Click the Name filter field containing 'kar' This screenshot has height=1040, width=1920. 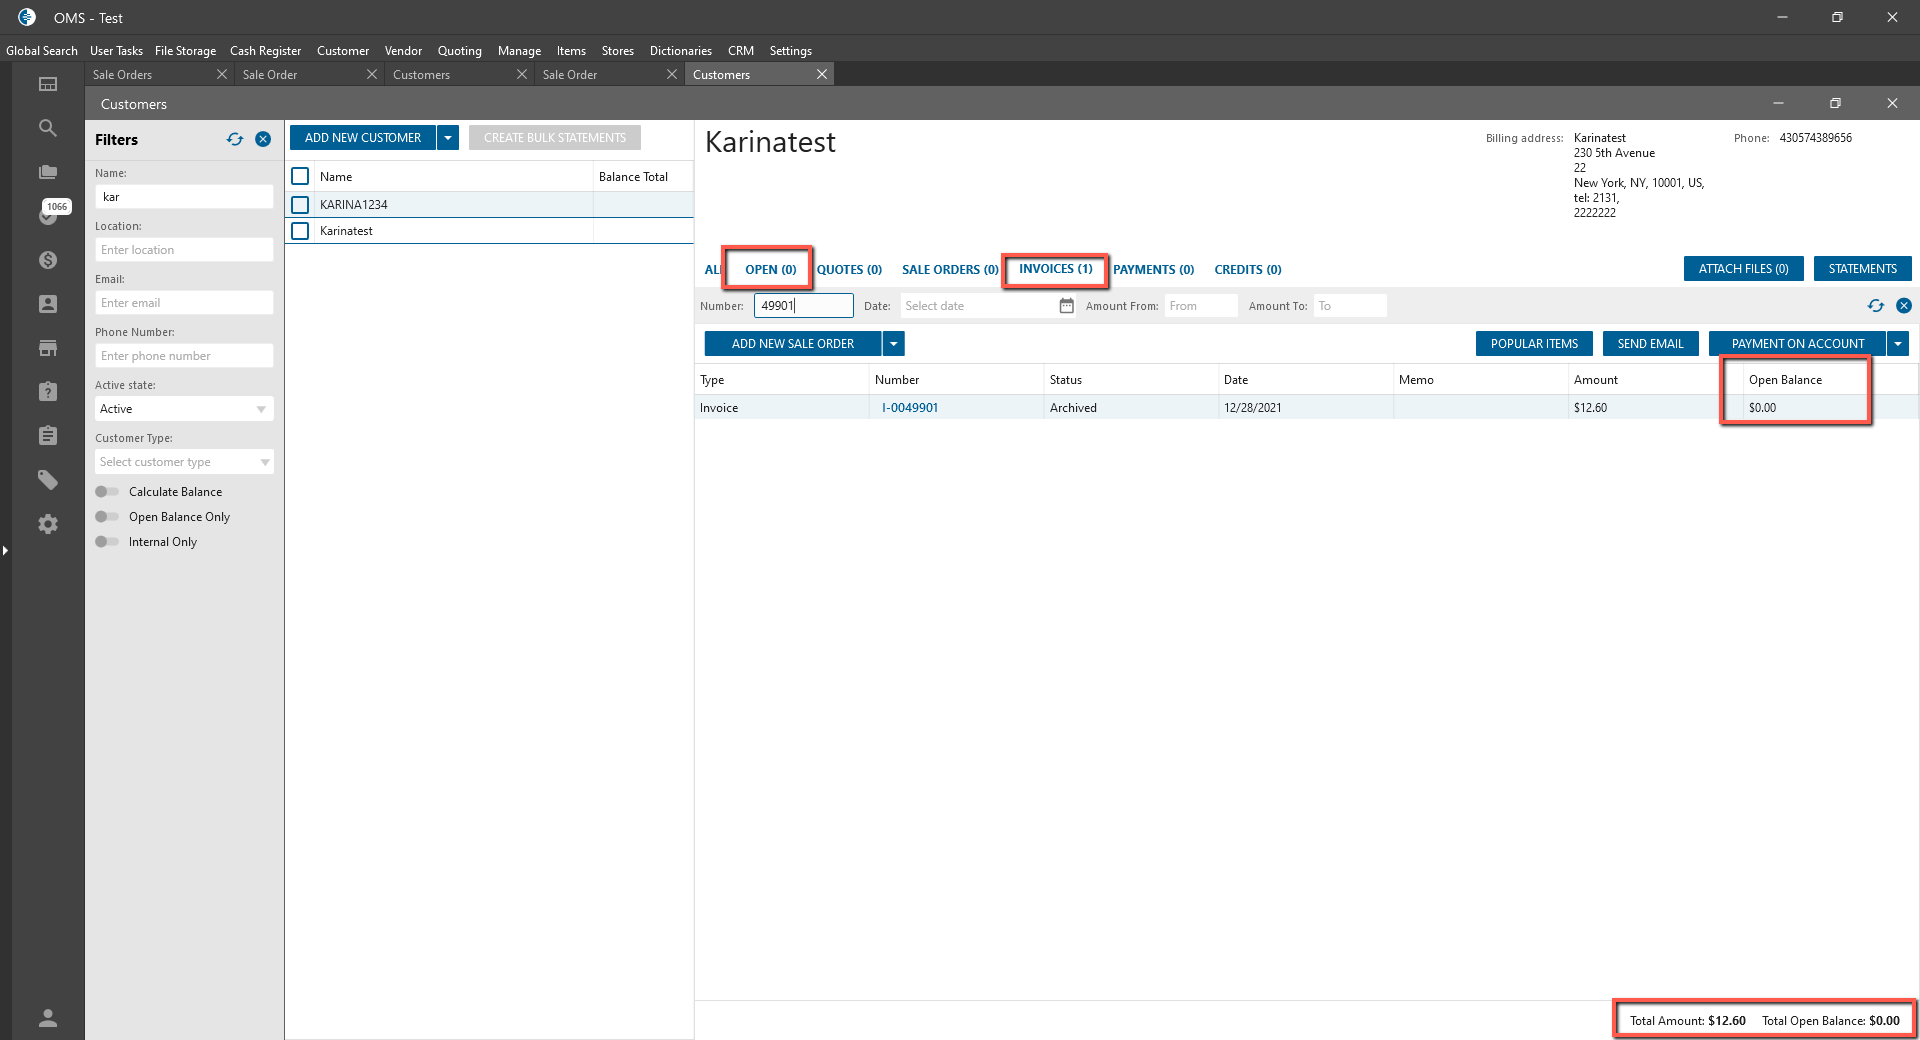184,197
